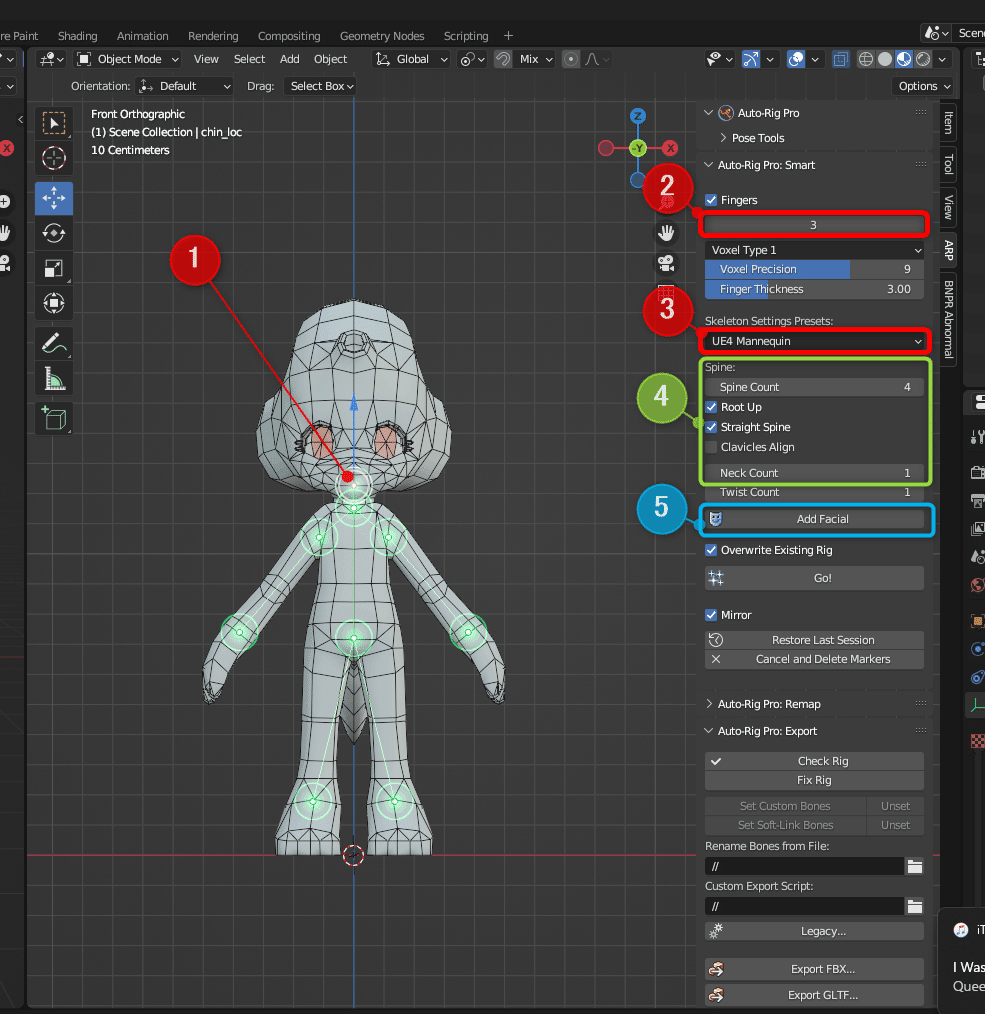Select the Add Cube tool
Screen dimensions: 985x1014
click(x=54, y=416)
